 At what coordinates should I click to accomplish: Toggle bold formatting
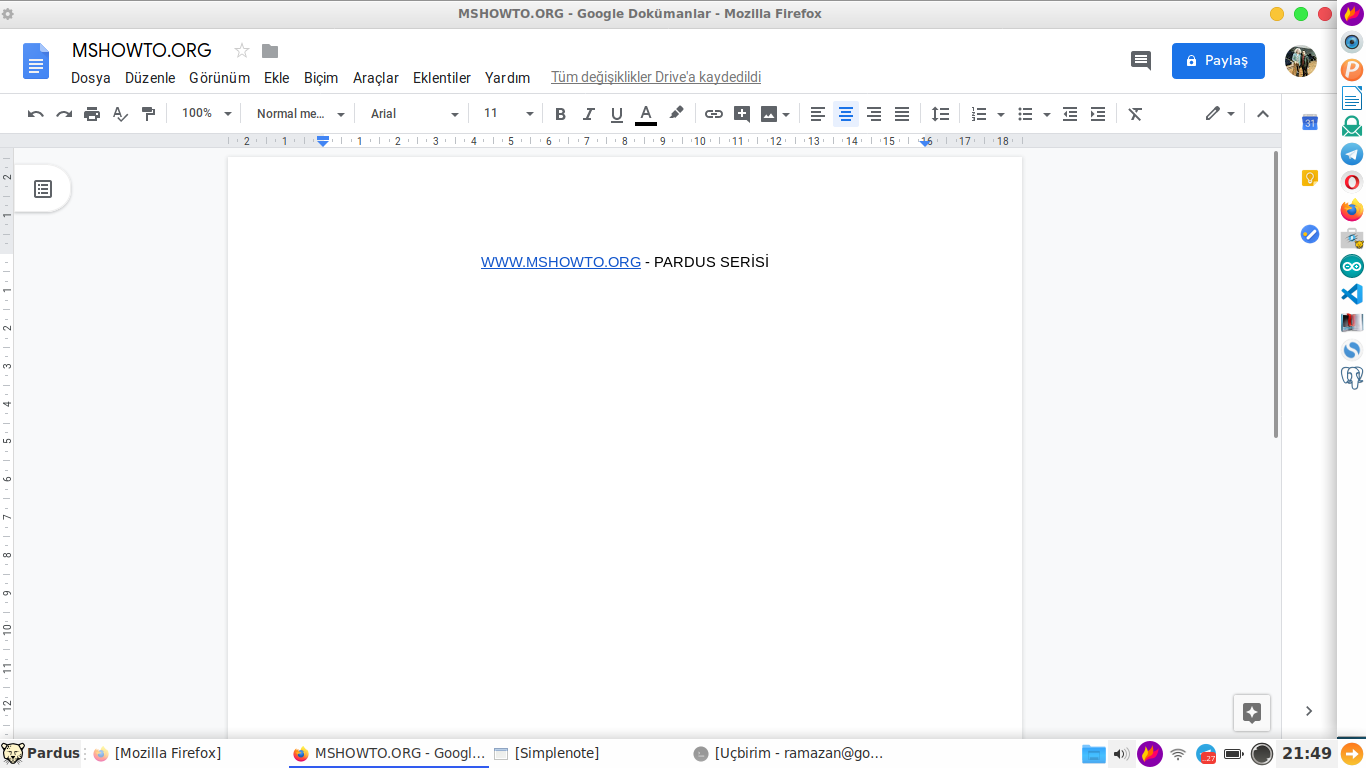click(x=560, y=114)
